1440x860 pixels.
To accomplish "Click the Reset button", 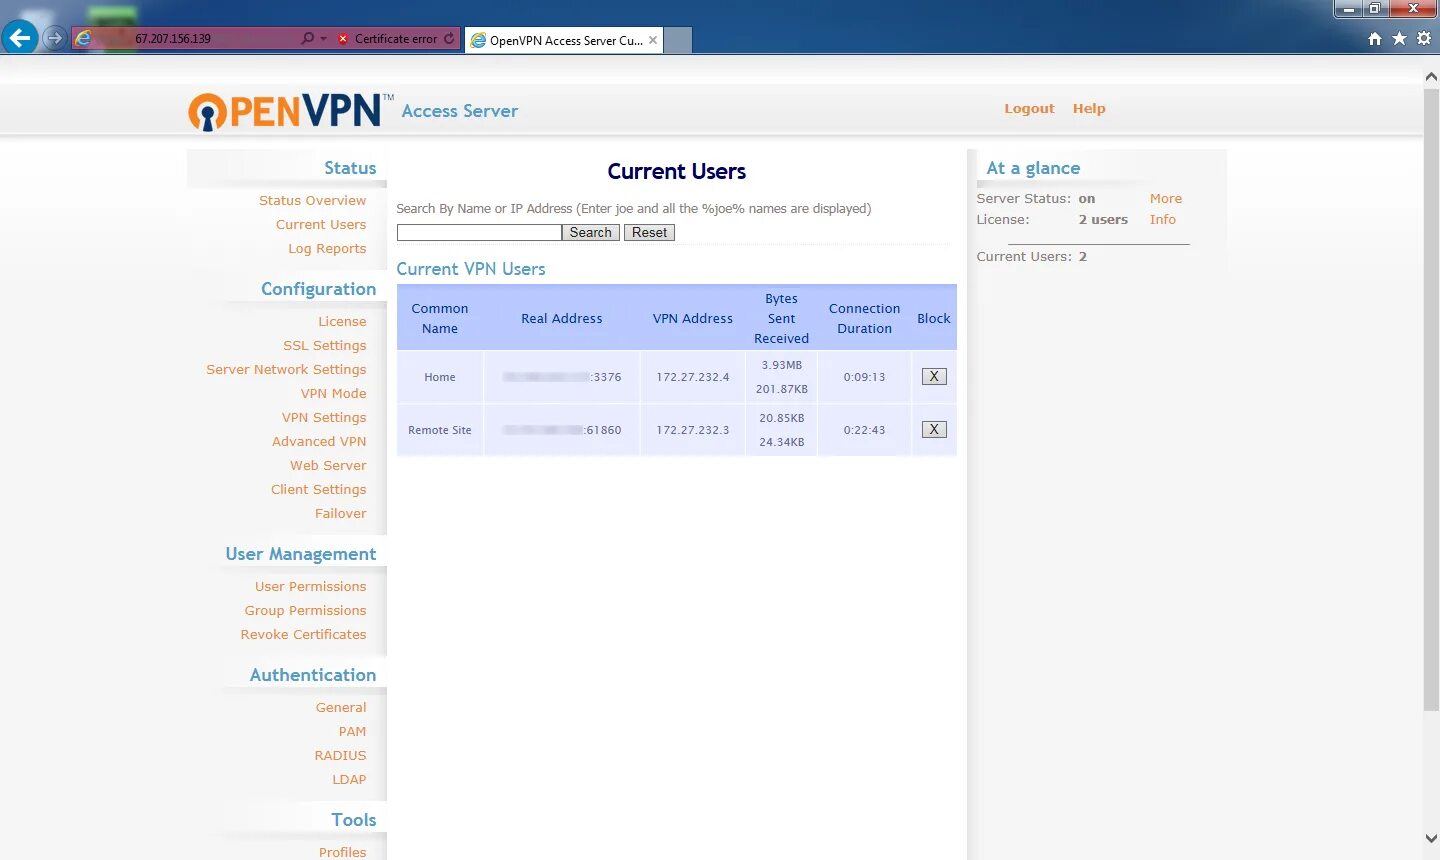I will tap(649, 232).
